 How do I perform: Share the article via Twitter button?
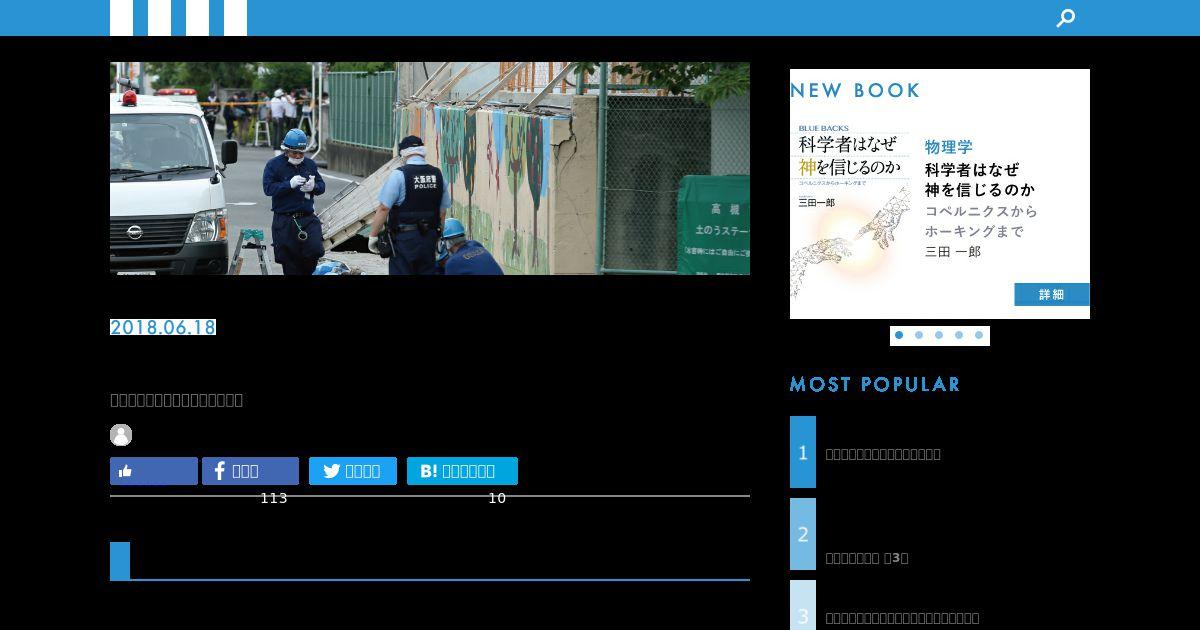(353, 471)
